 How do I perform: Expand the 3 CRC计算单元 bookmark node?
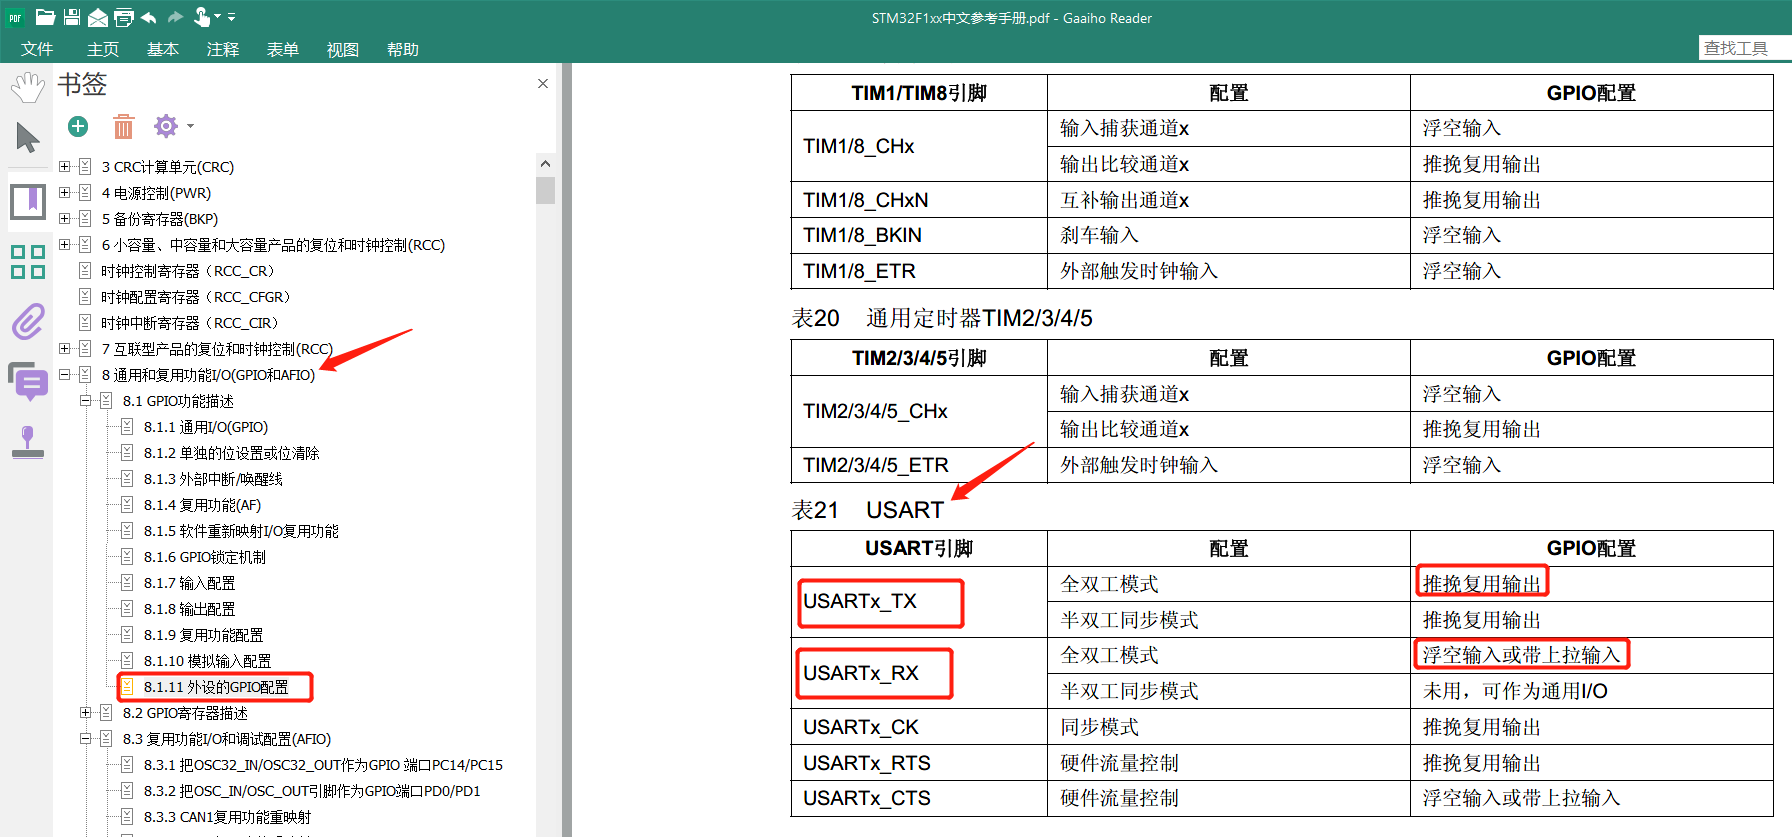(x=65, y=167)
